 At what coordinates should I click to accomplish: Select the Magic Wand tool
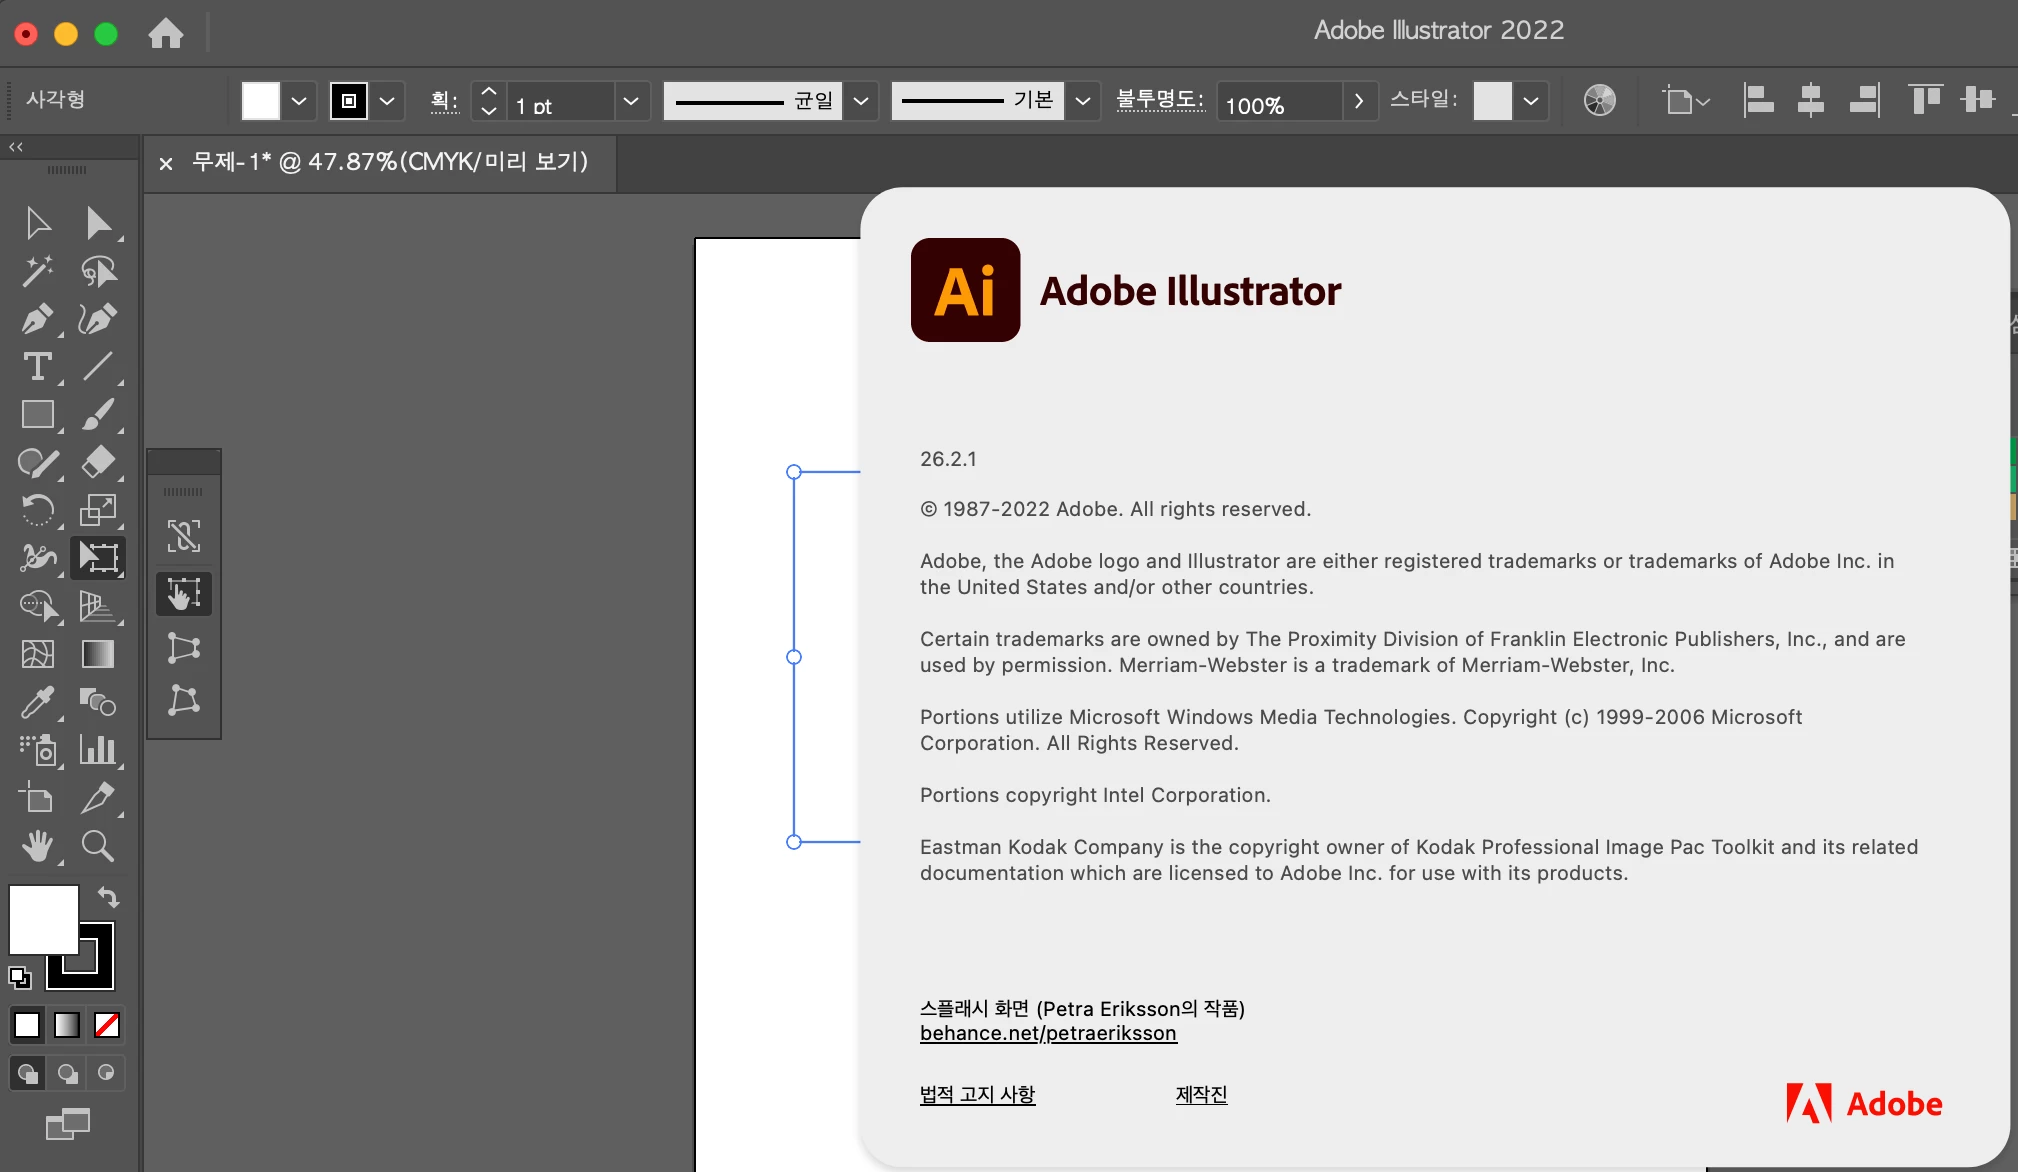pos(37,271)
